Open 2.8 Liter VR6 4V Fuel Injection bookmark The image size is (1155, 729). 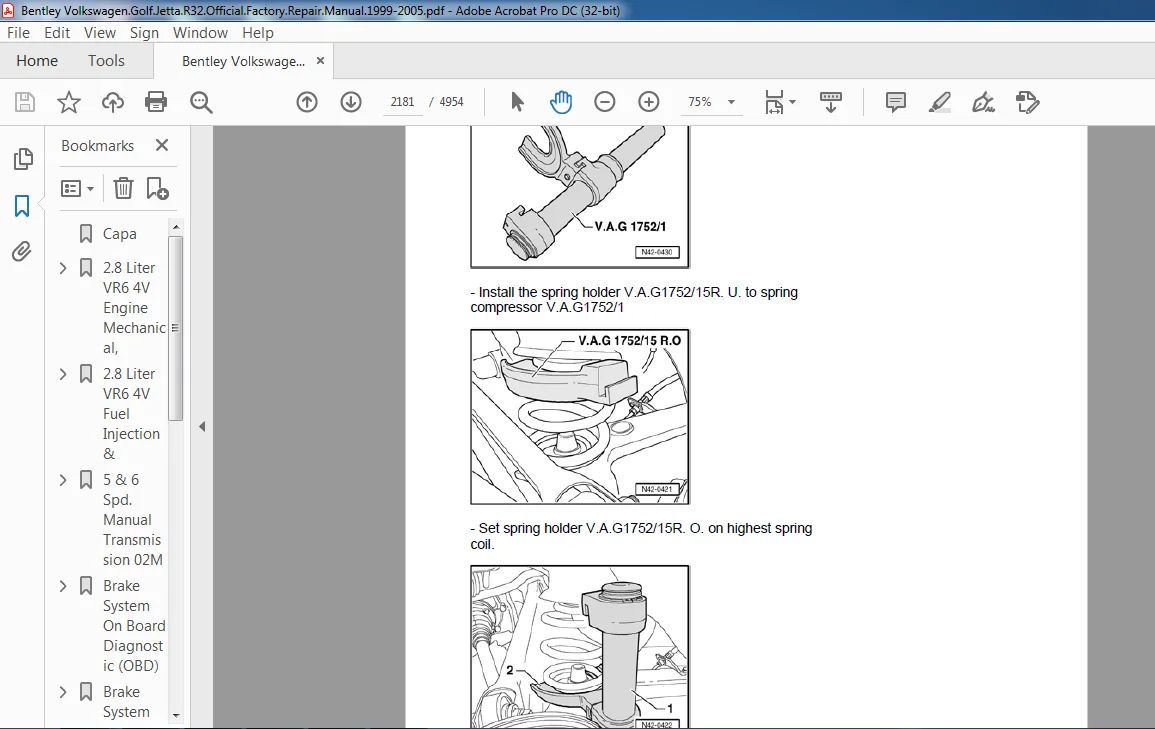pyautogui.click(x=131, y=414)
